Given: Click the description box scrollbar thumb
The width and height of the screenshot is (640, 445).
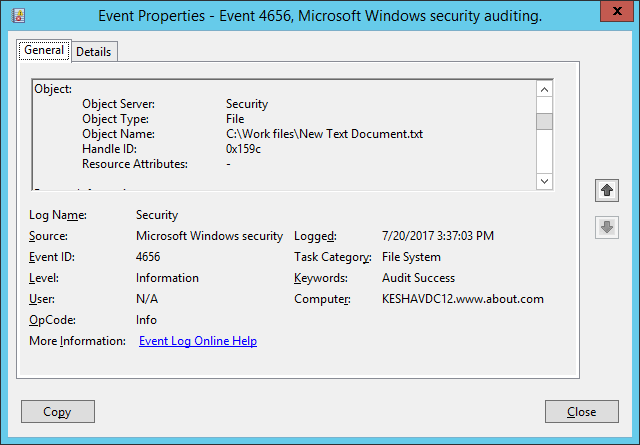Looking at the screenshot, I should point(544,121).
